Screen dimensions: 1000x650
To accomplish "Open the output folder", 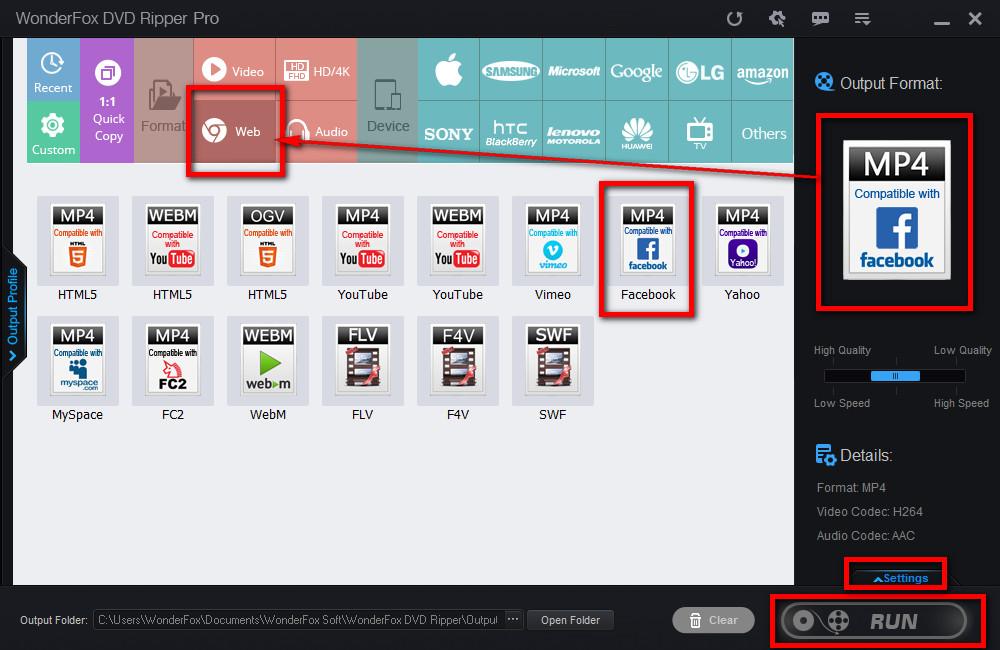I will click(x=570, y=620).
